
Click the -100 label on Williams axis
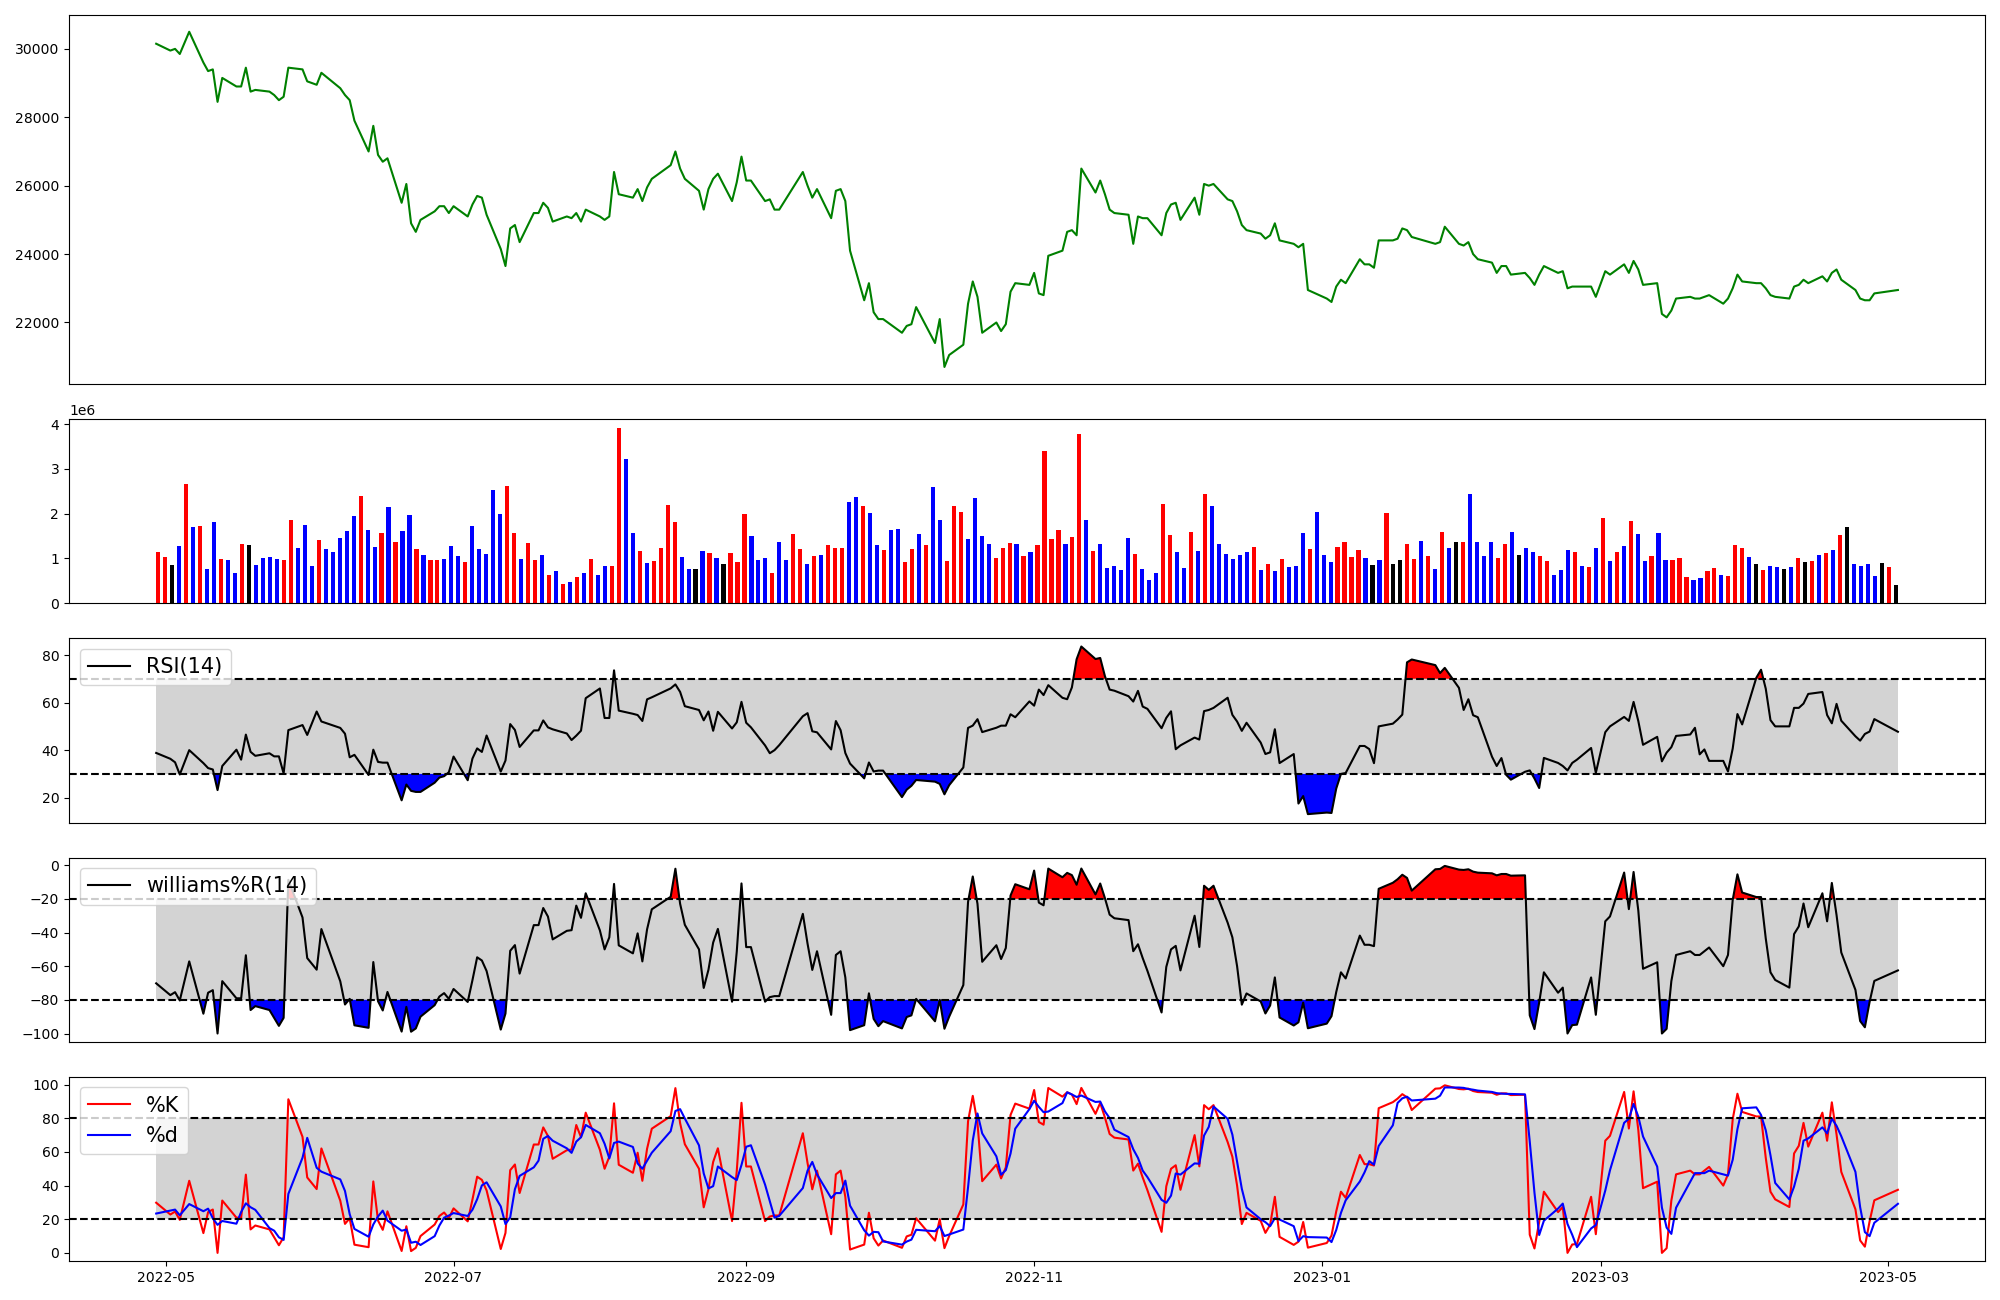point(41,1034)
